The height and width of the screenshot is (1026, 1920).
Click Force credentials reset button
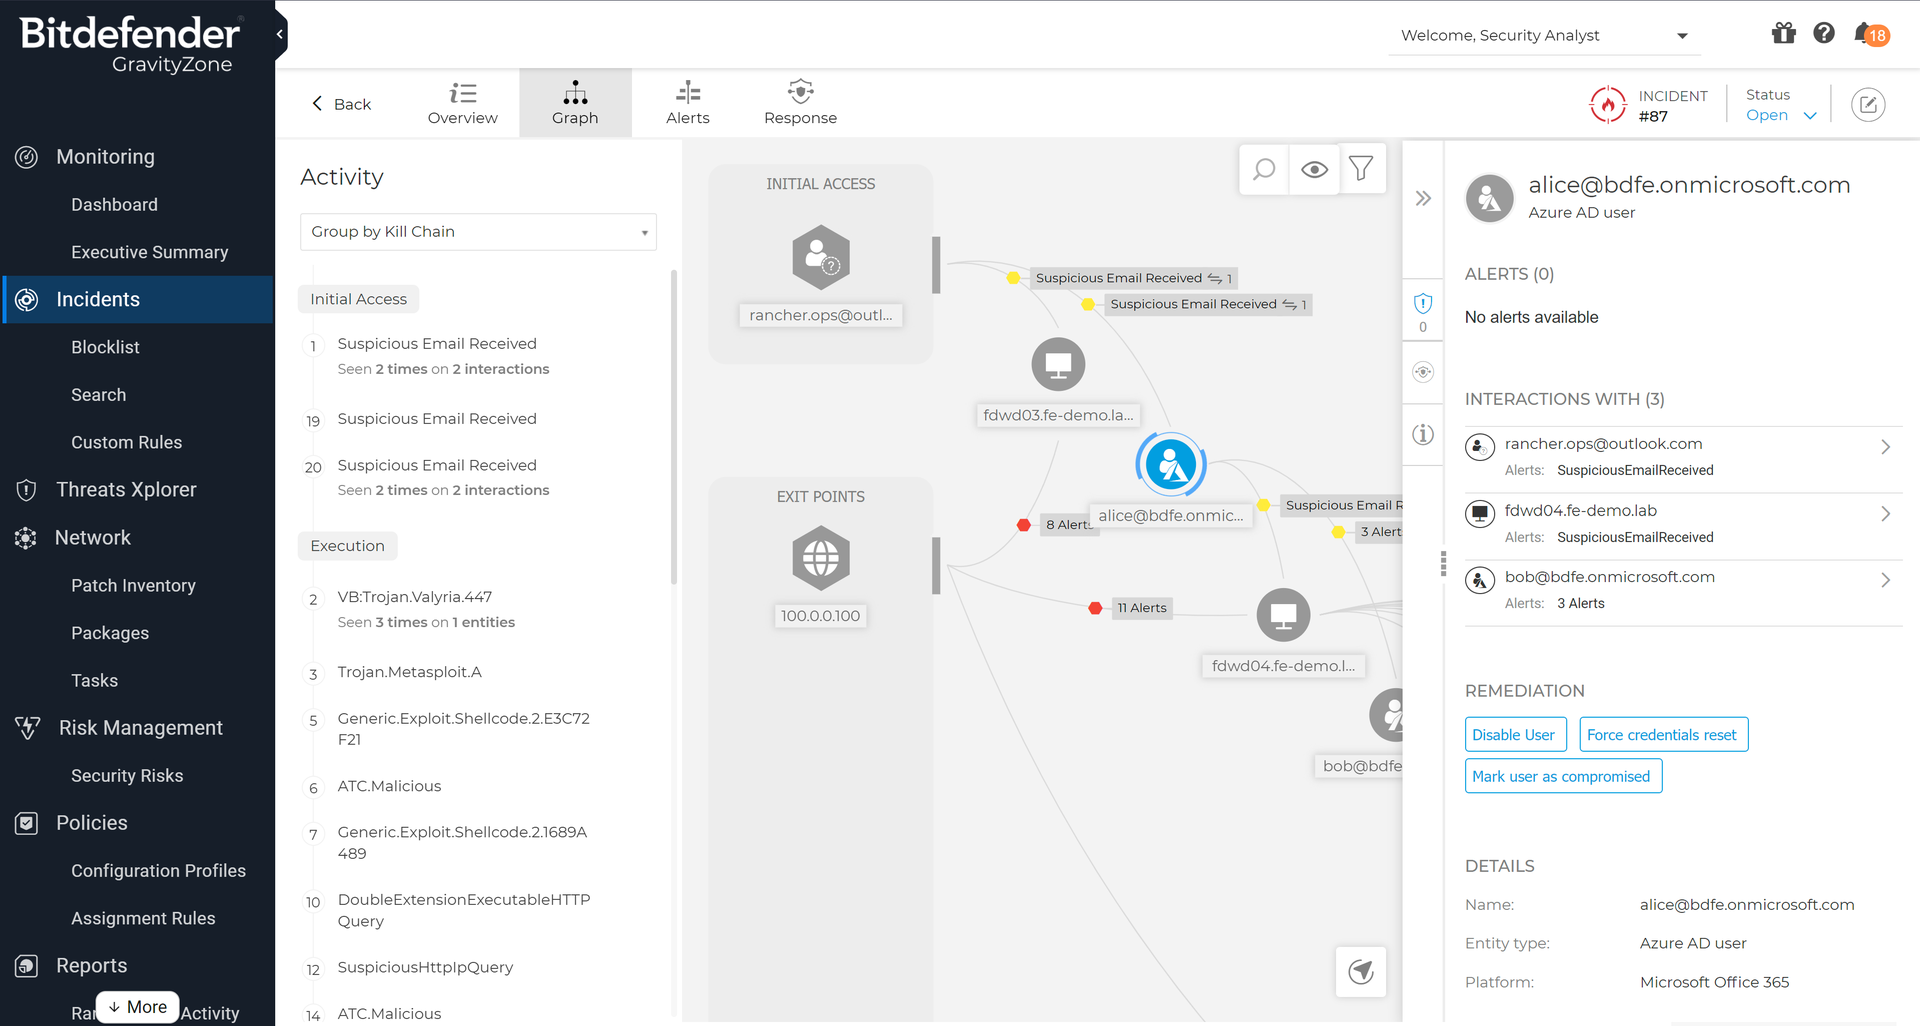[1662, 735]
